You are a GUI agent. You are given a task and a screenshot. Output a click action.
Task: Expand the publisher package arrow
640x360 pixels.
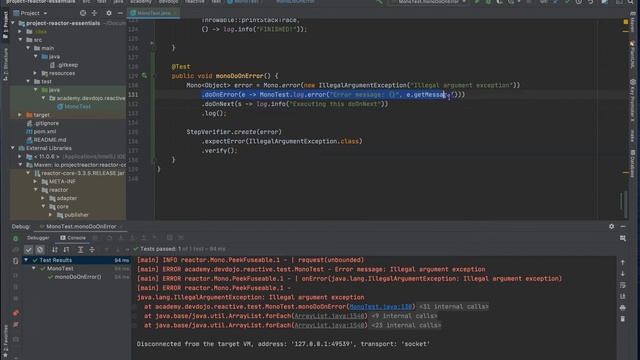(51, 215)
